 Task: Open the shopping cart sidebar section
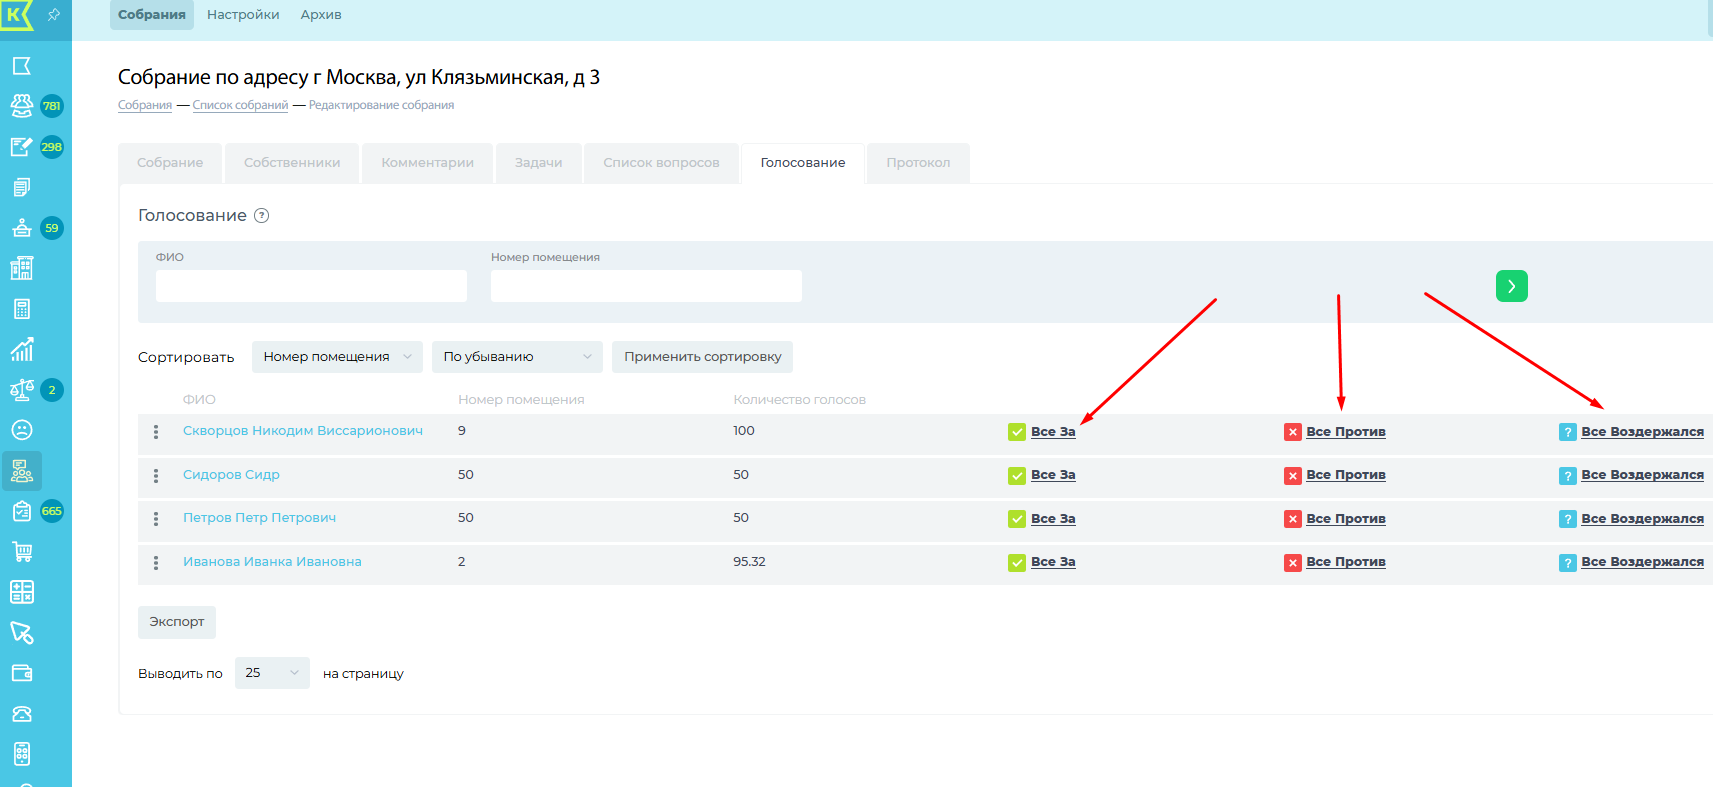22,551
